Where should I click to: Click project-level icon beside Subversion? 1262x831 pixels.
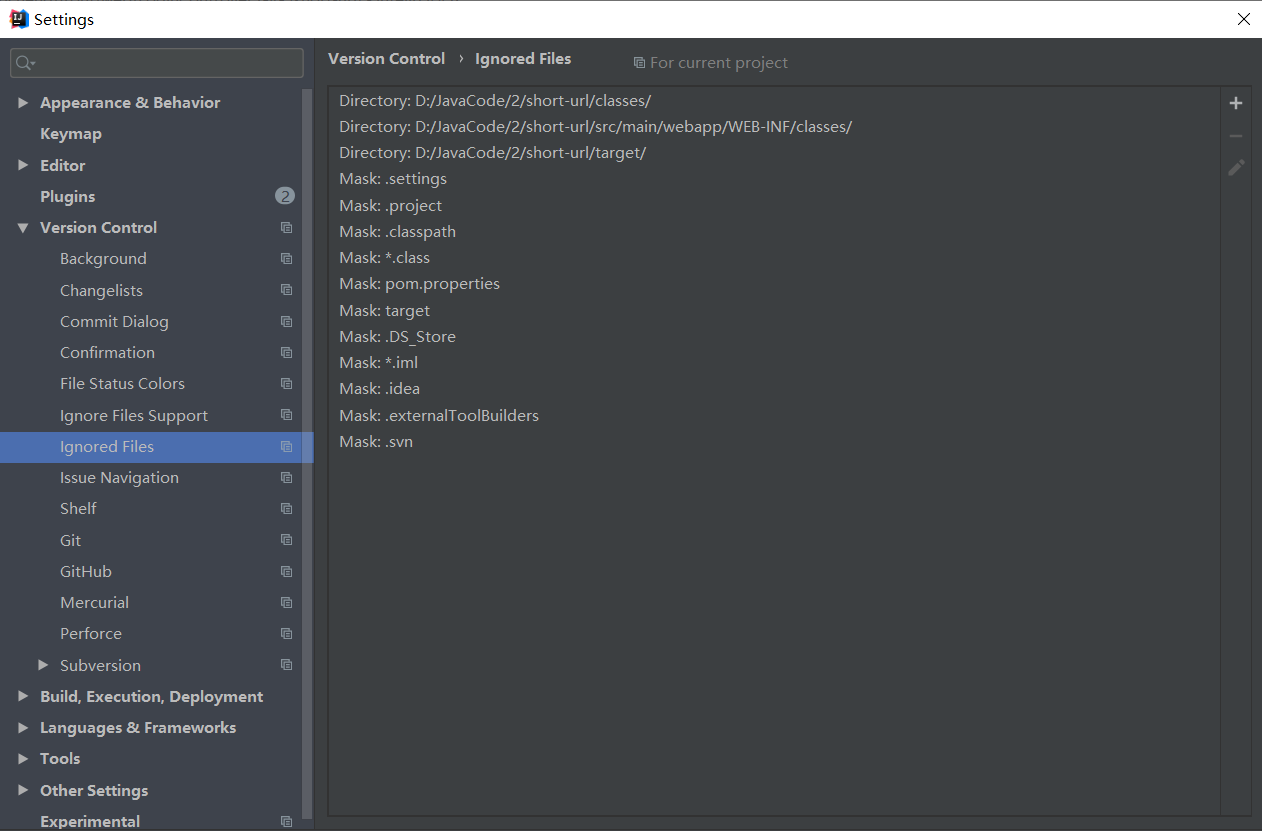(286, 665)
